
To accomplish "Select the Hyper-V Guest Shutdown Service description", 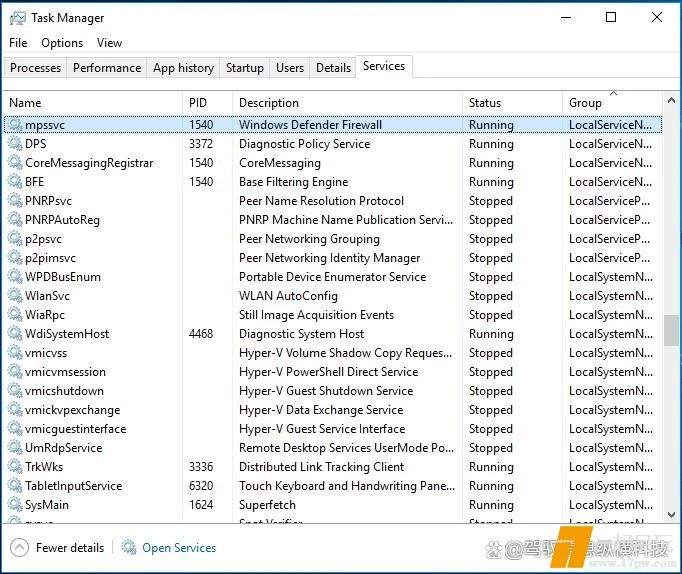I will [x=326, y=391].
